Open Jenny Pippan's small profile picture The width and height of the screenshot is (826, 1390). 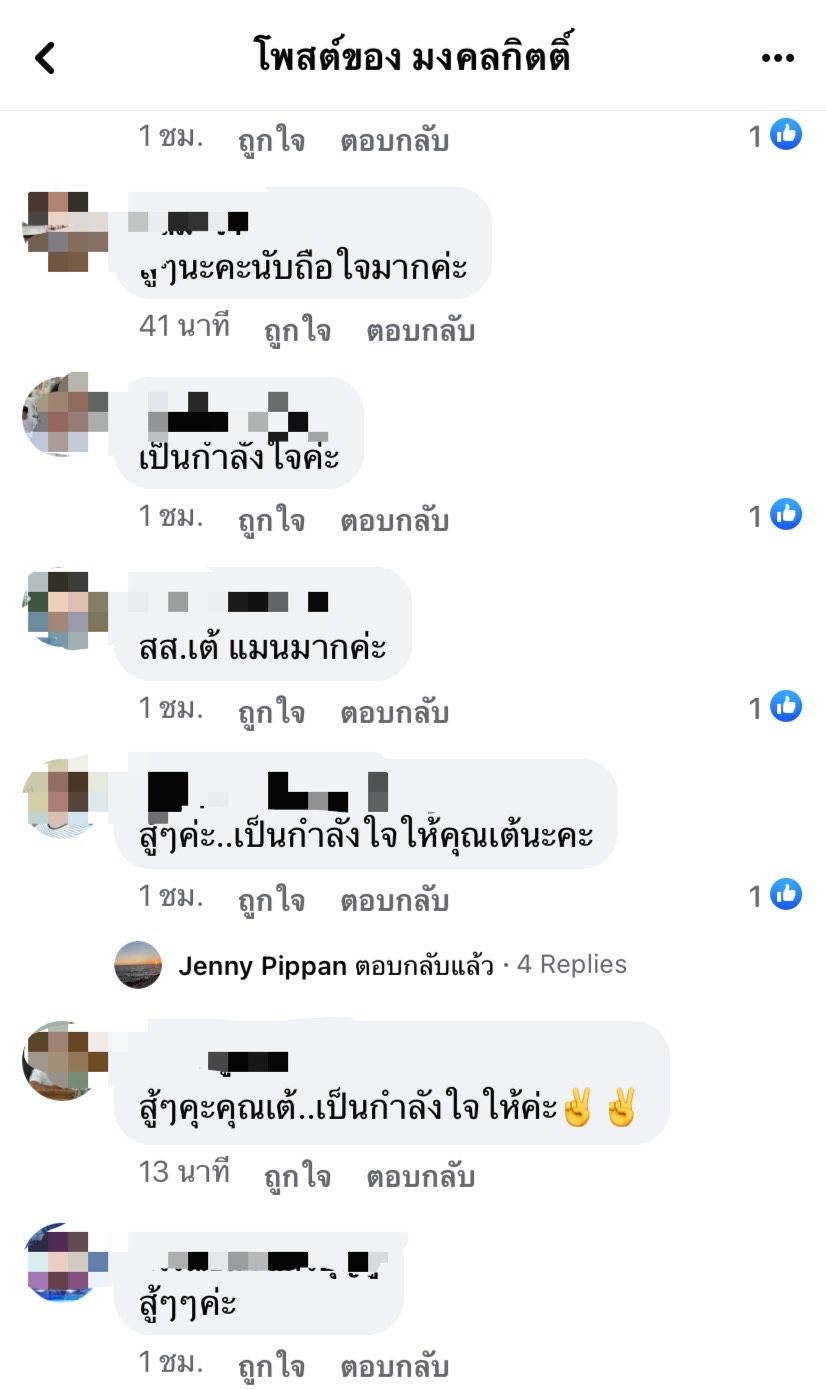(138, 965)
